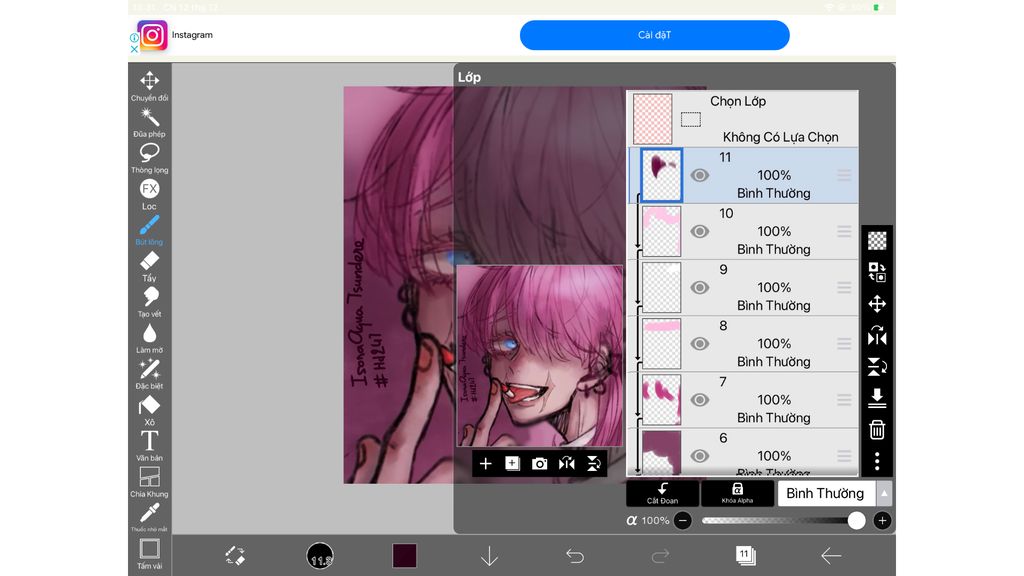Close the Instagram ad with X
This screenshot has width=1024, height=576.
tap(134, 49)
